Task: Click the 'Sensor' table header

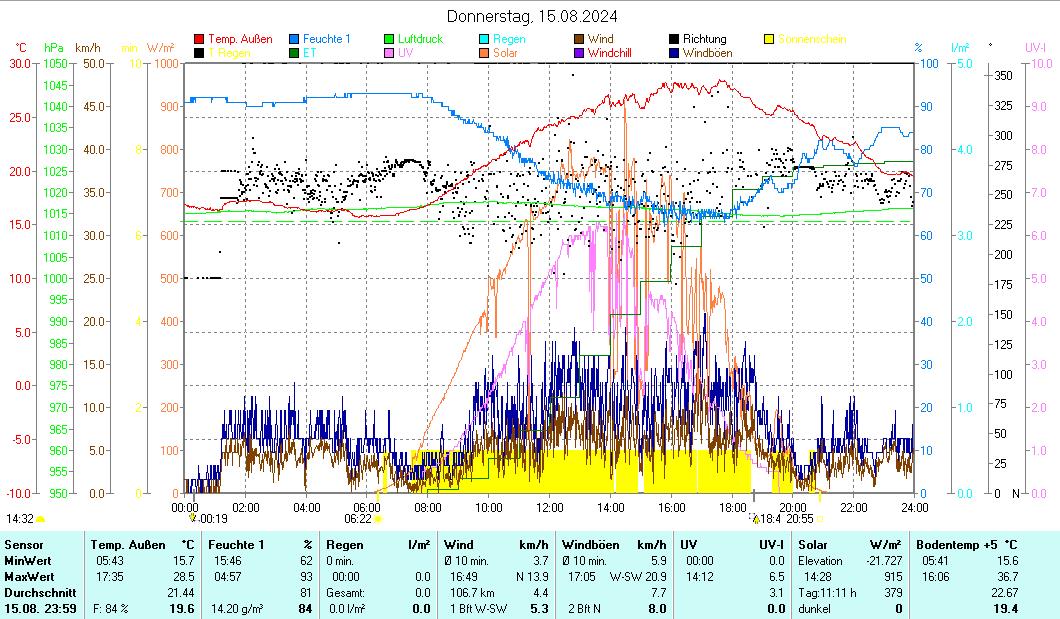Action: point(24,545)
